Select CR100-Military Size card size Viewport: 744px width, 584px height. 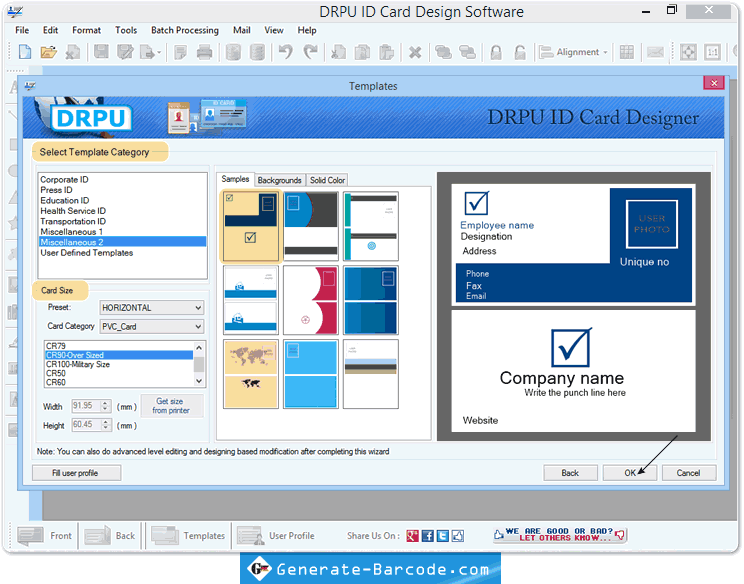pos(119,364)
